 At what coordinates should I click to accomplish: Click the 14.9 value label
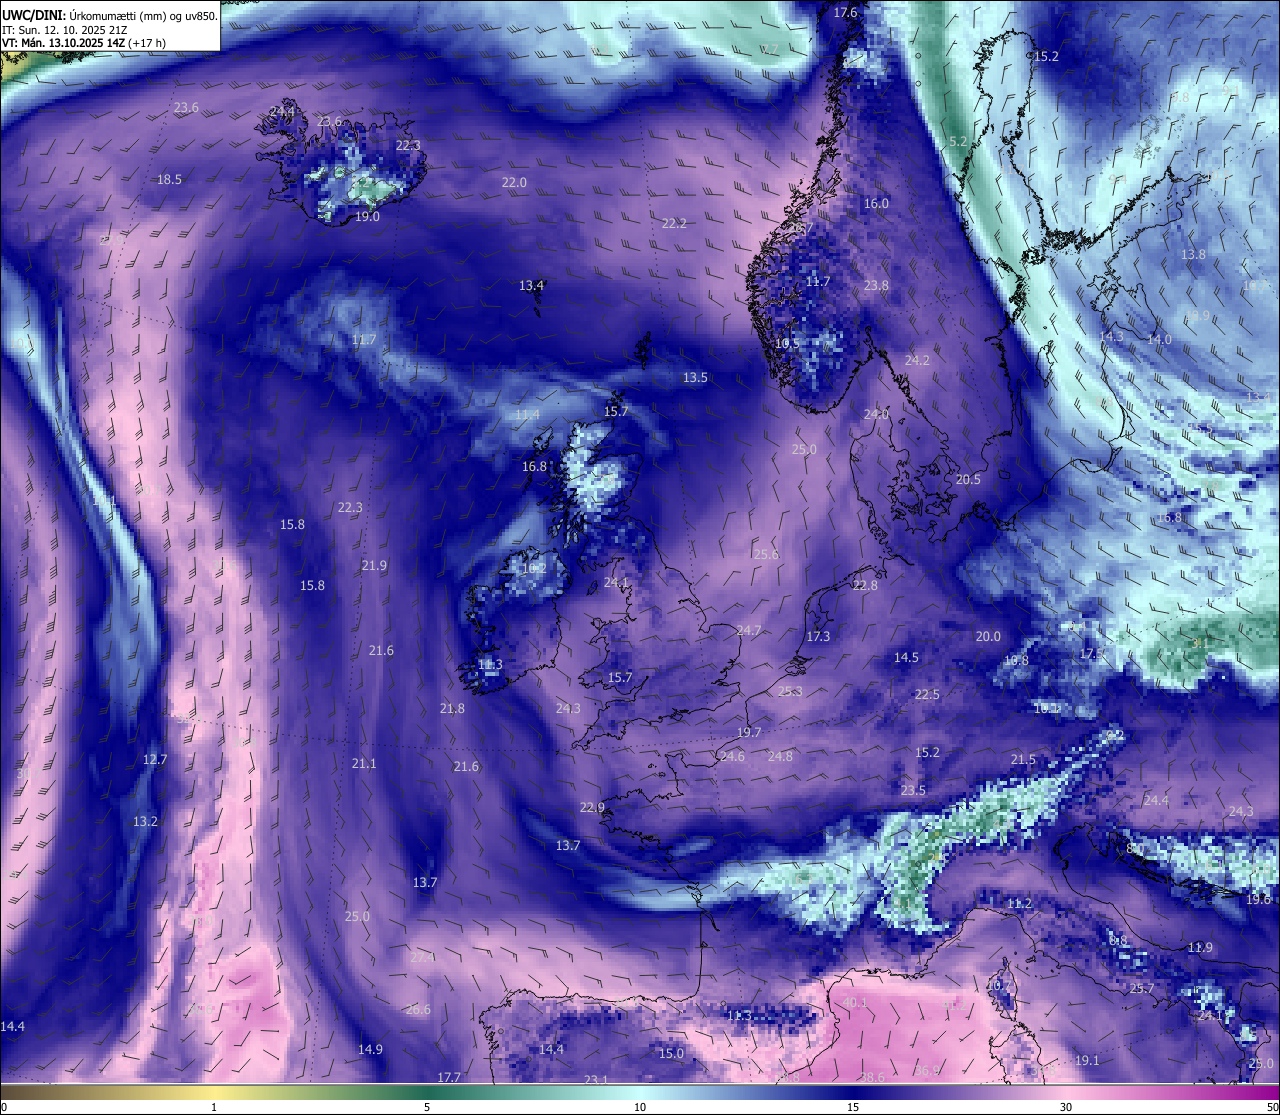pos(370,1050)
